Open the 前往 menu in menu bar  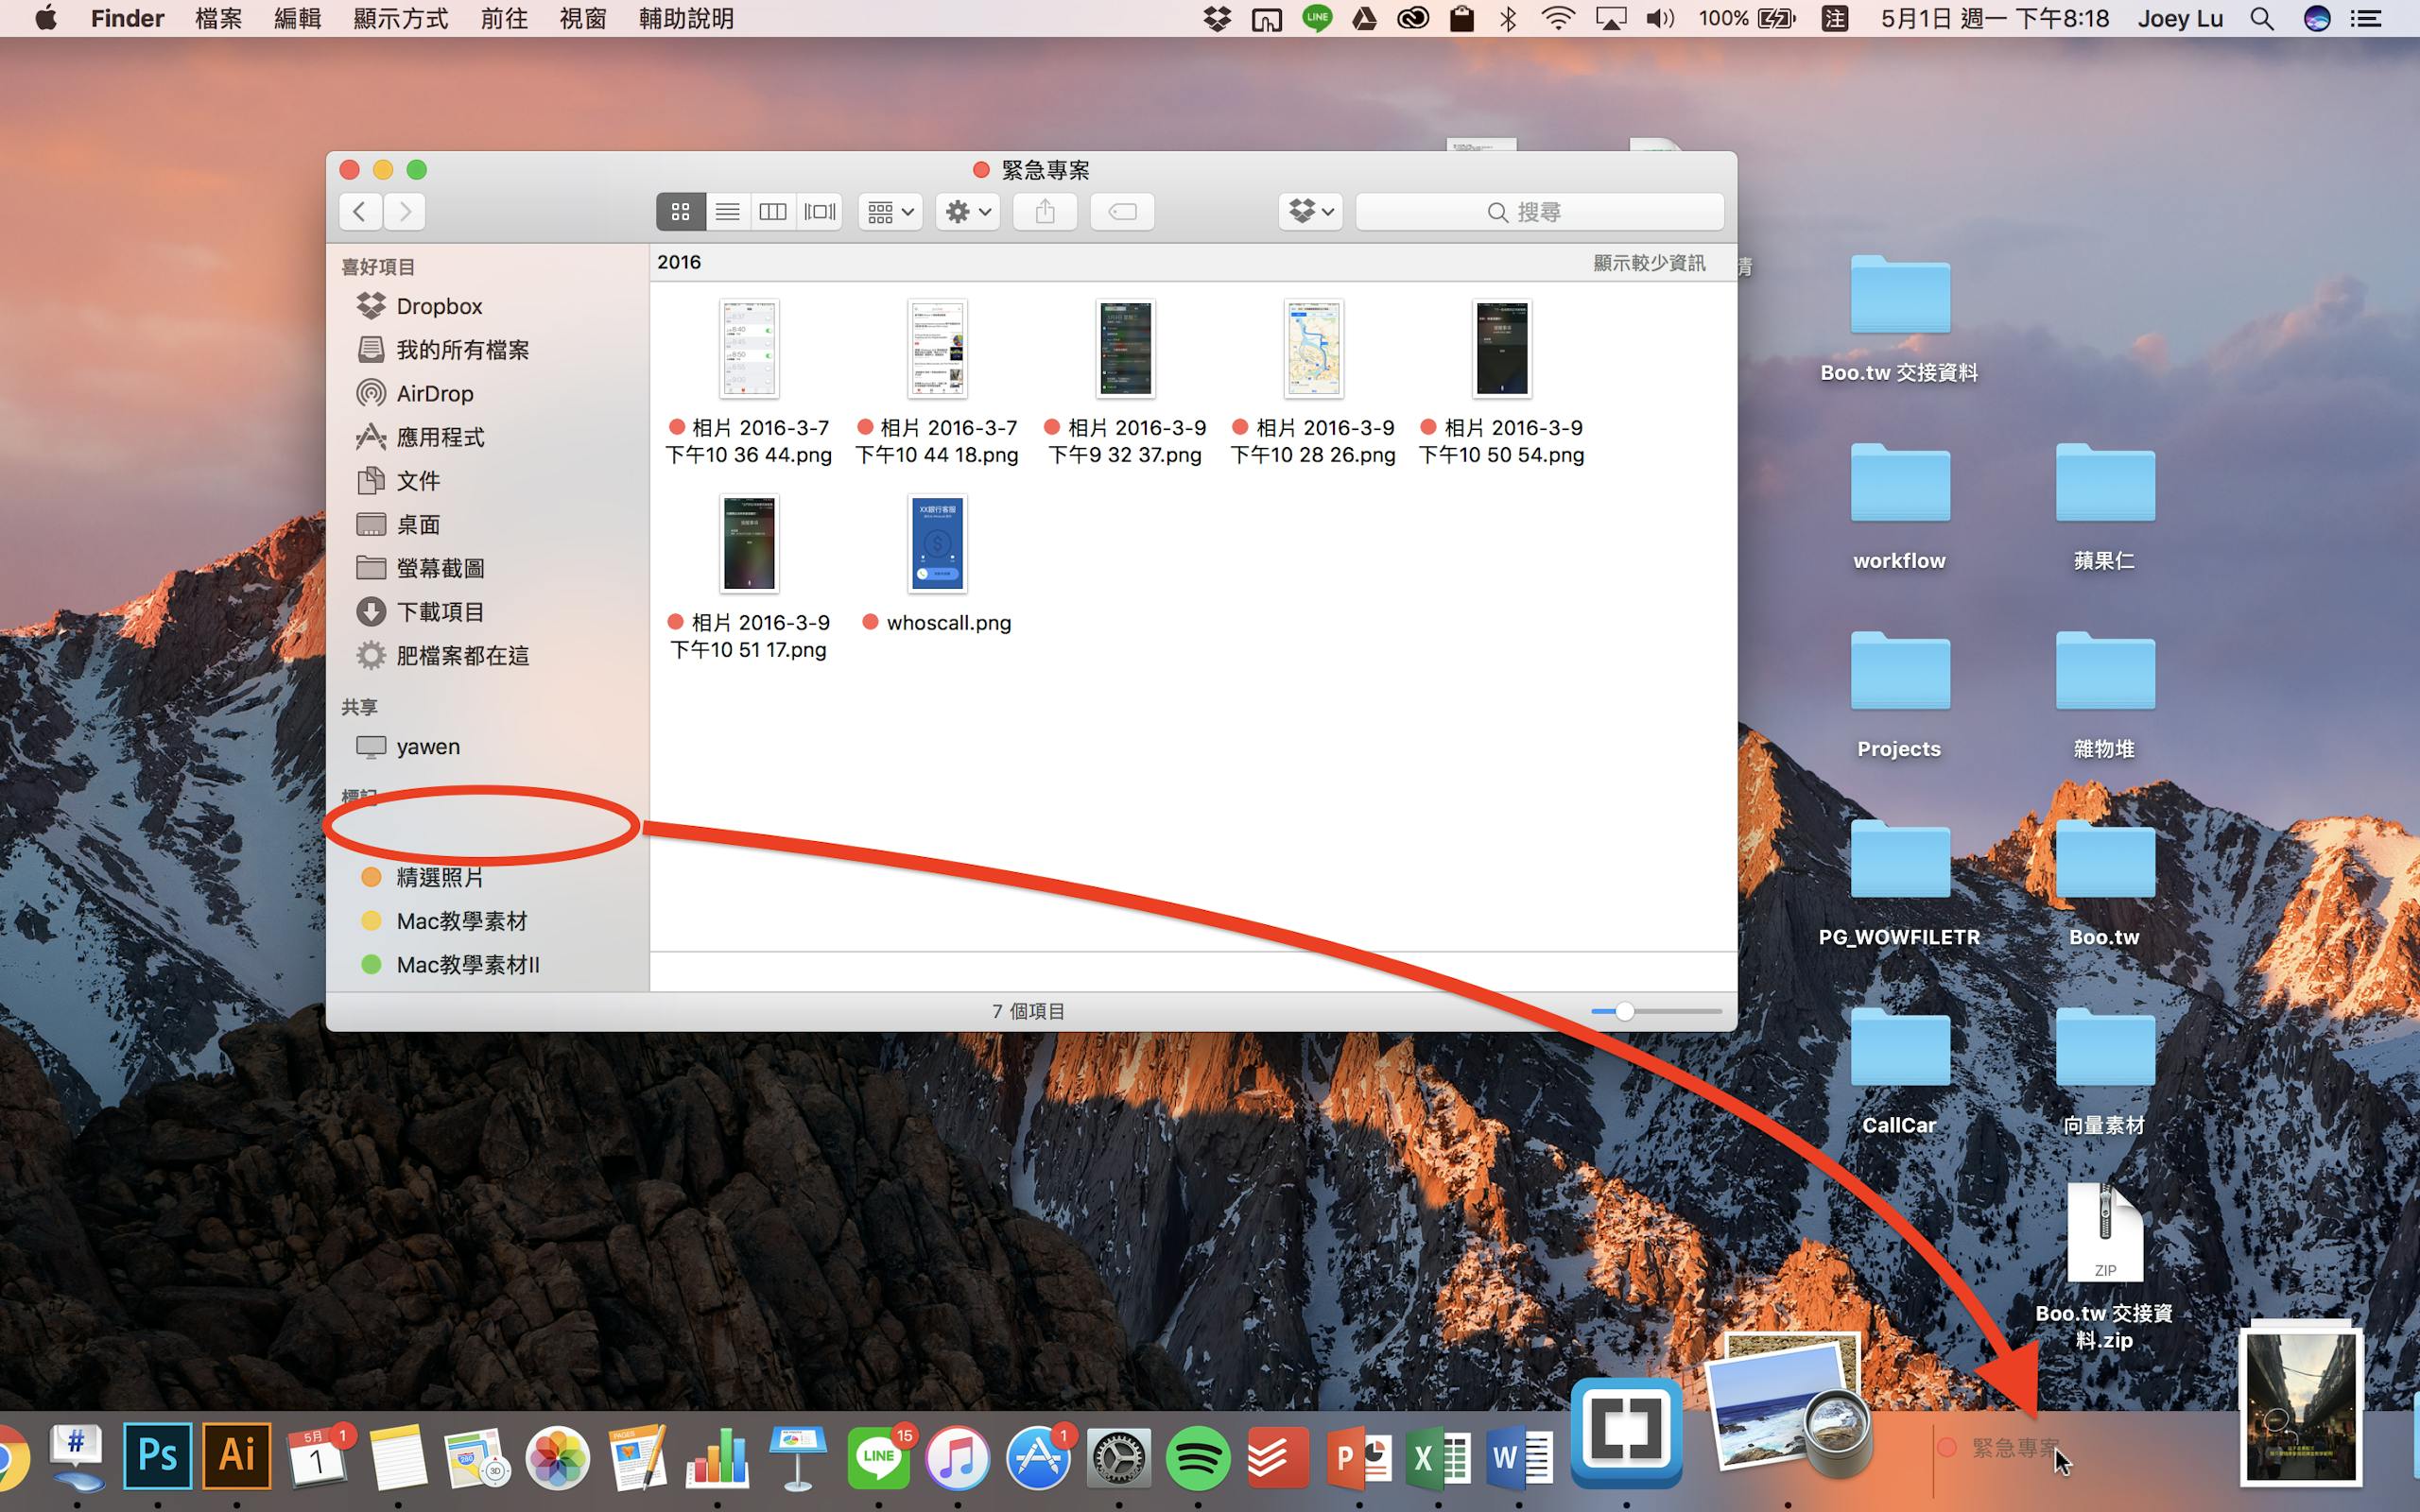click(504, 18)
